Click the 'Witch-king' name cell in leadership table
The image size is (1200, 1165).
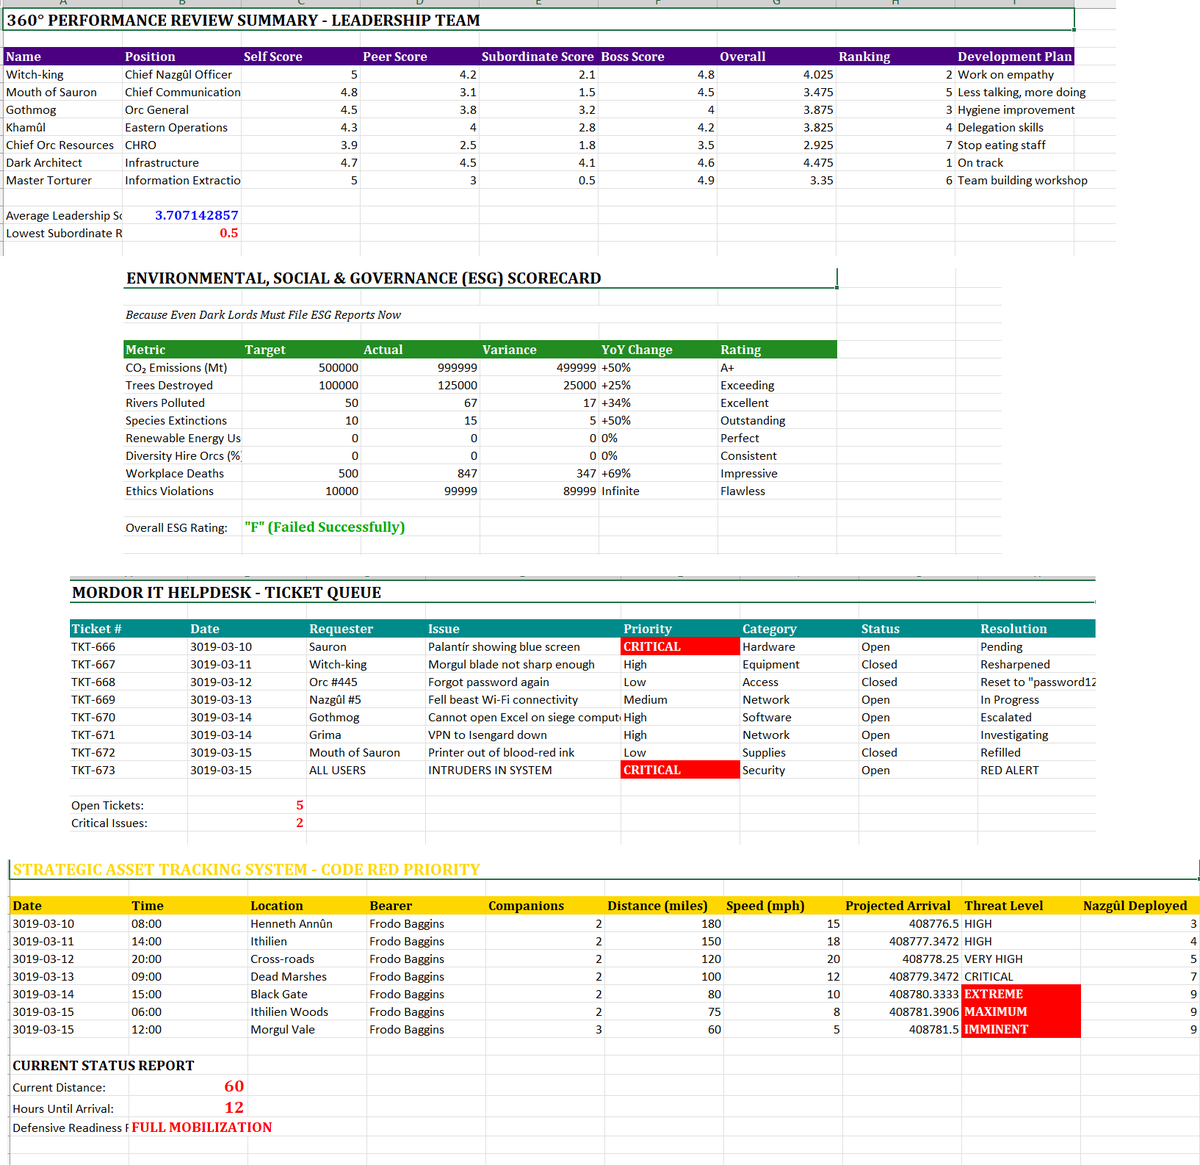point(62,75)
